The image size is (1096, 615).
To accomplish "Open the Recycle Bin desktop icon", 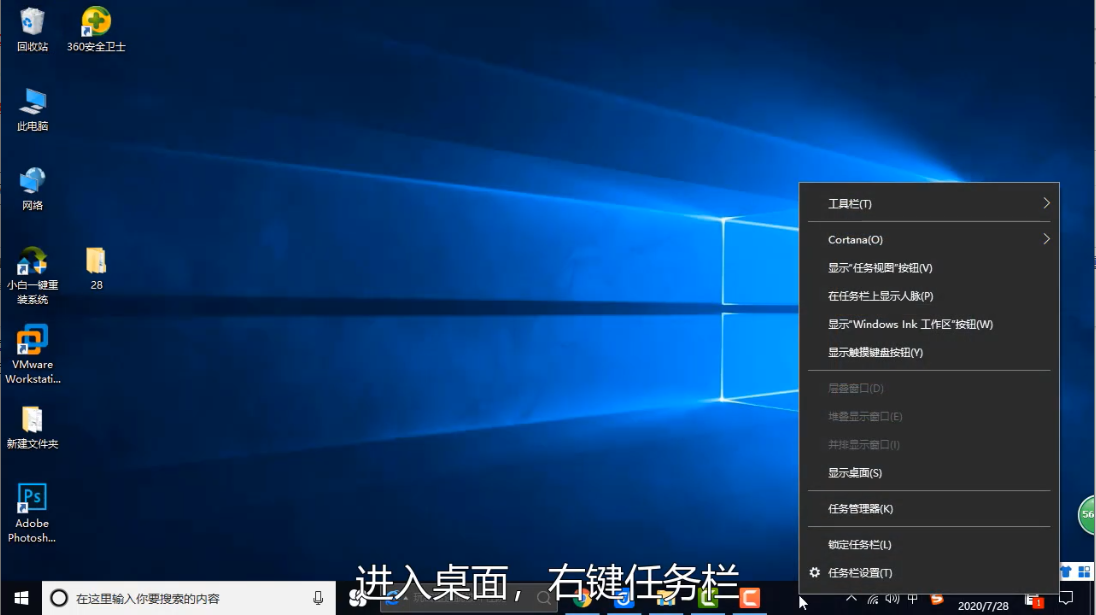I will pos(32,24).
